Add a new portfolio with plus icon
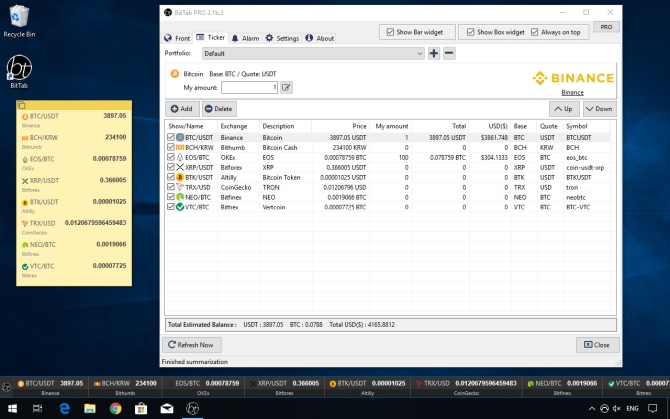The image size is (670, 419). point(434,53)
